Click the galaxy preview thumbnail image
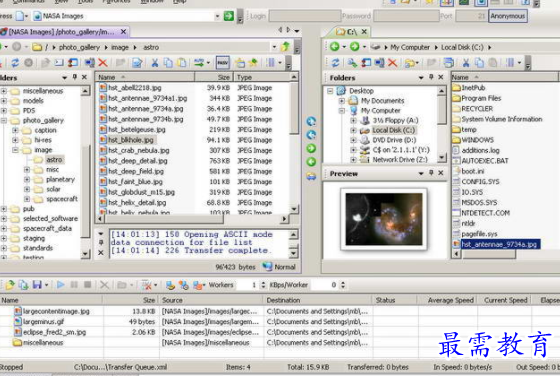This screenshot has height=376, width=560. coord(384,219)
